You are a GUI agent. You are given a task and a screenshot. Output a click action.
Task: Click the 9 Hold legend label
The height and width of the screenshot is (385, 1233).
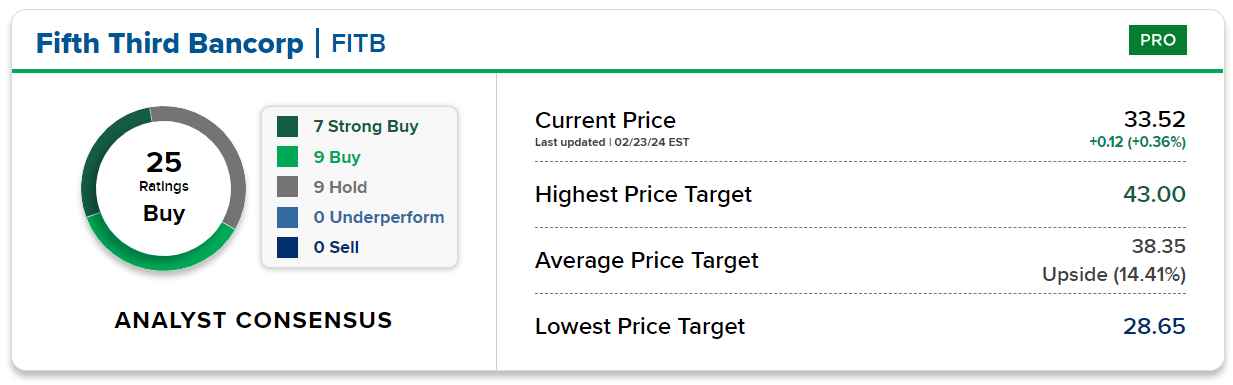[340, 187]
